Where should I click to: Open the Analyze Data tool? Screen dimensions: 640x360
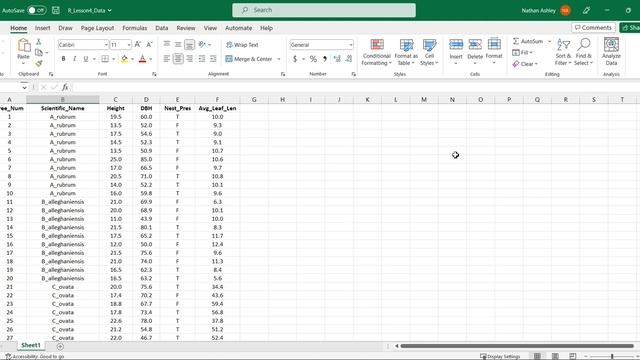pos(611,51)
